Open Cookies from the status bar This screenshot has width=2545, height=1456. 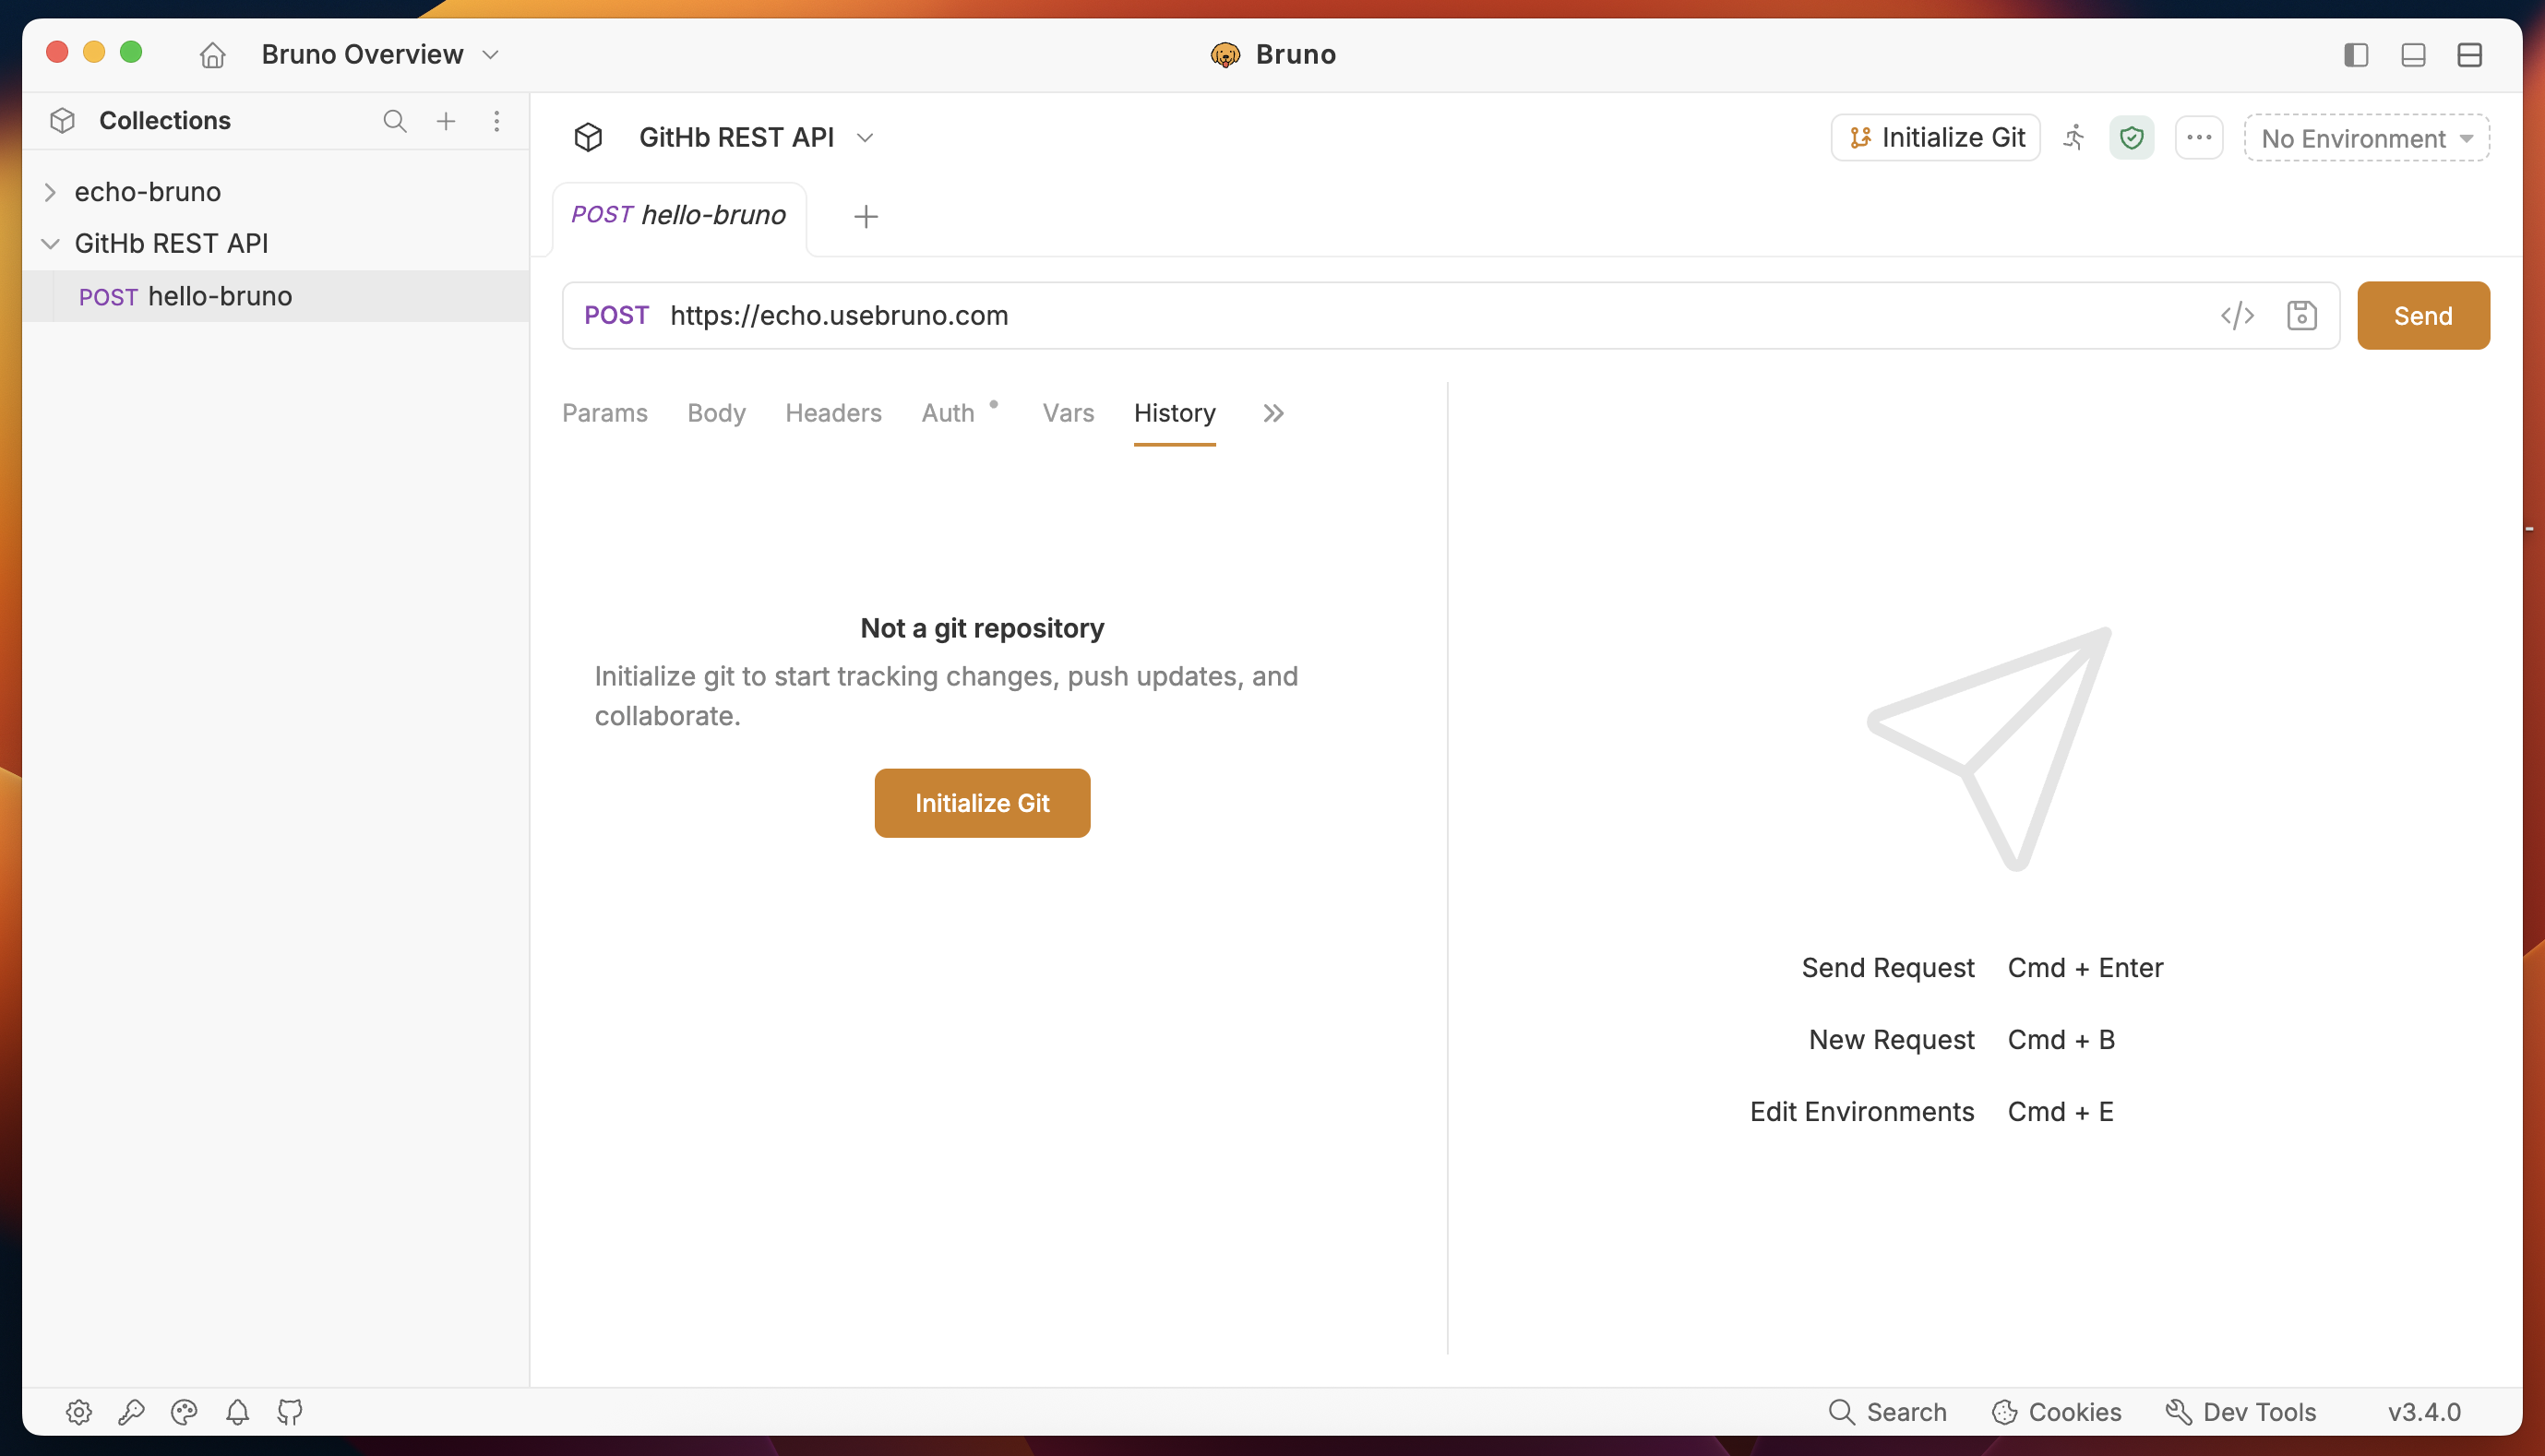[x=2057, y=1412]
